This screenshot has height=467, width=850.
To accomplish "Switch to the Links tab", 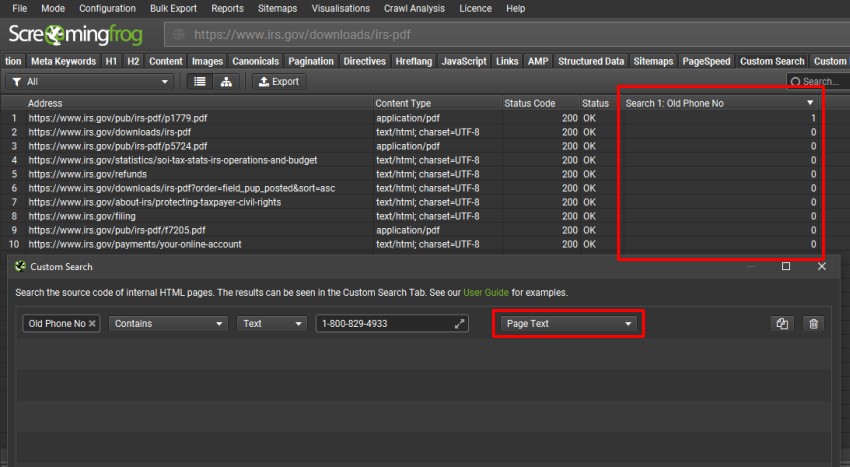I will click(507, 61).
